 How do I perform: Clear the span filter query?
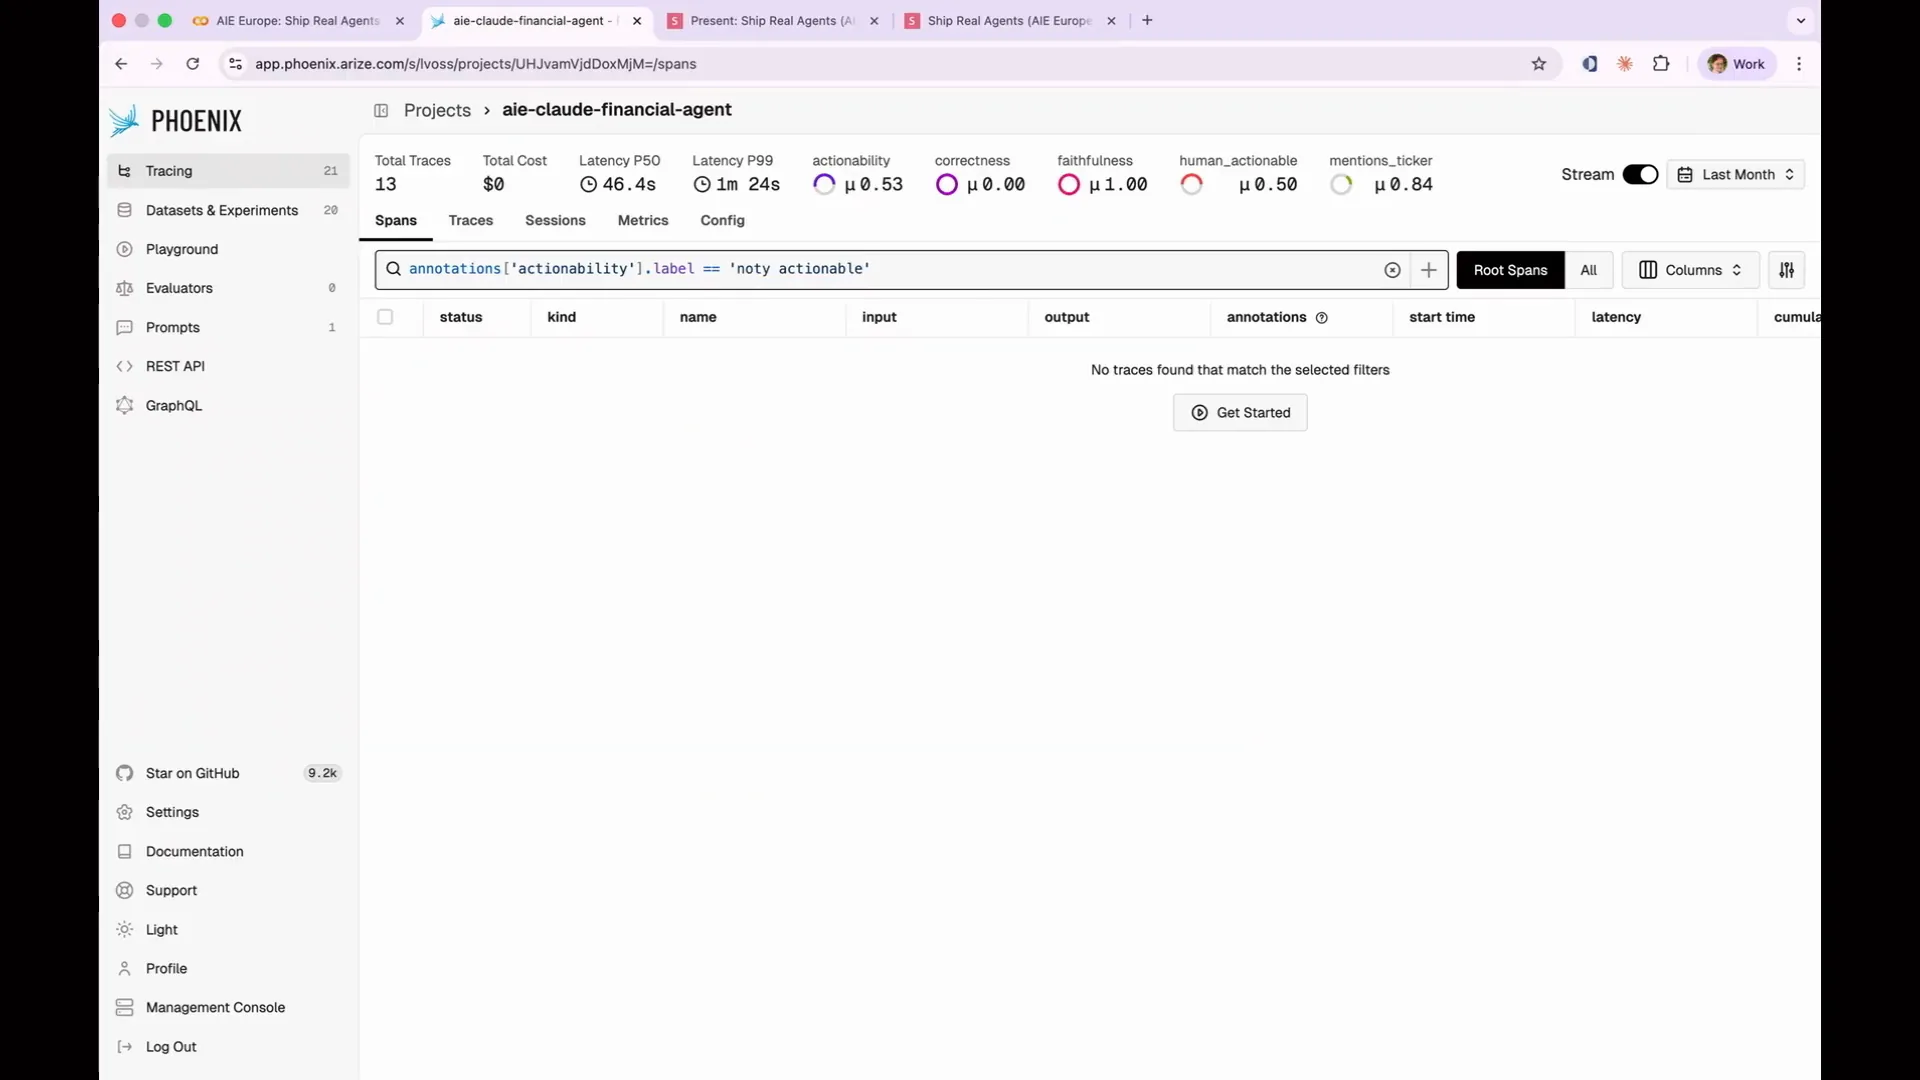1392,270
